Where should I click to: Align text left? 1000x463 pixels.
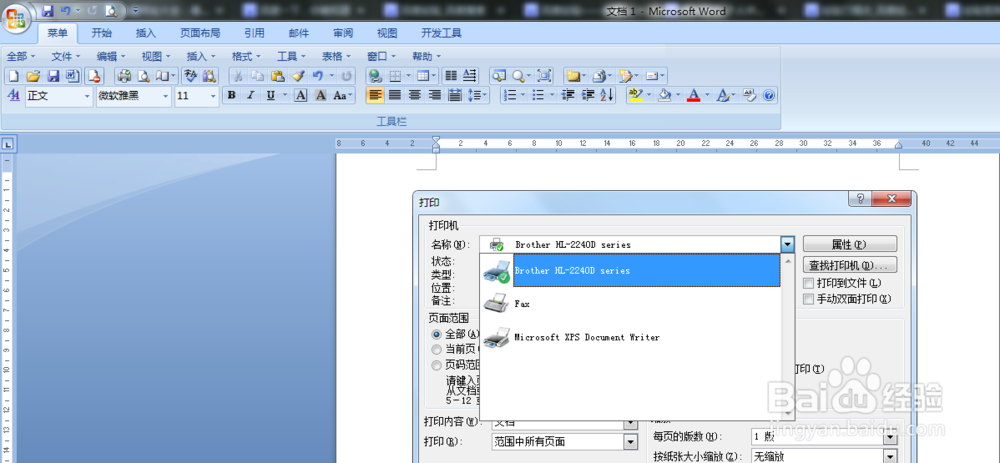(x=376, y=96)
